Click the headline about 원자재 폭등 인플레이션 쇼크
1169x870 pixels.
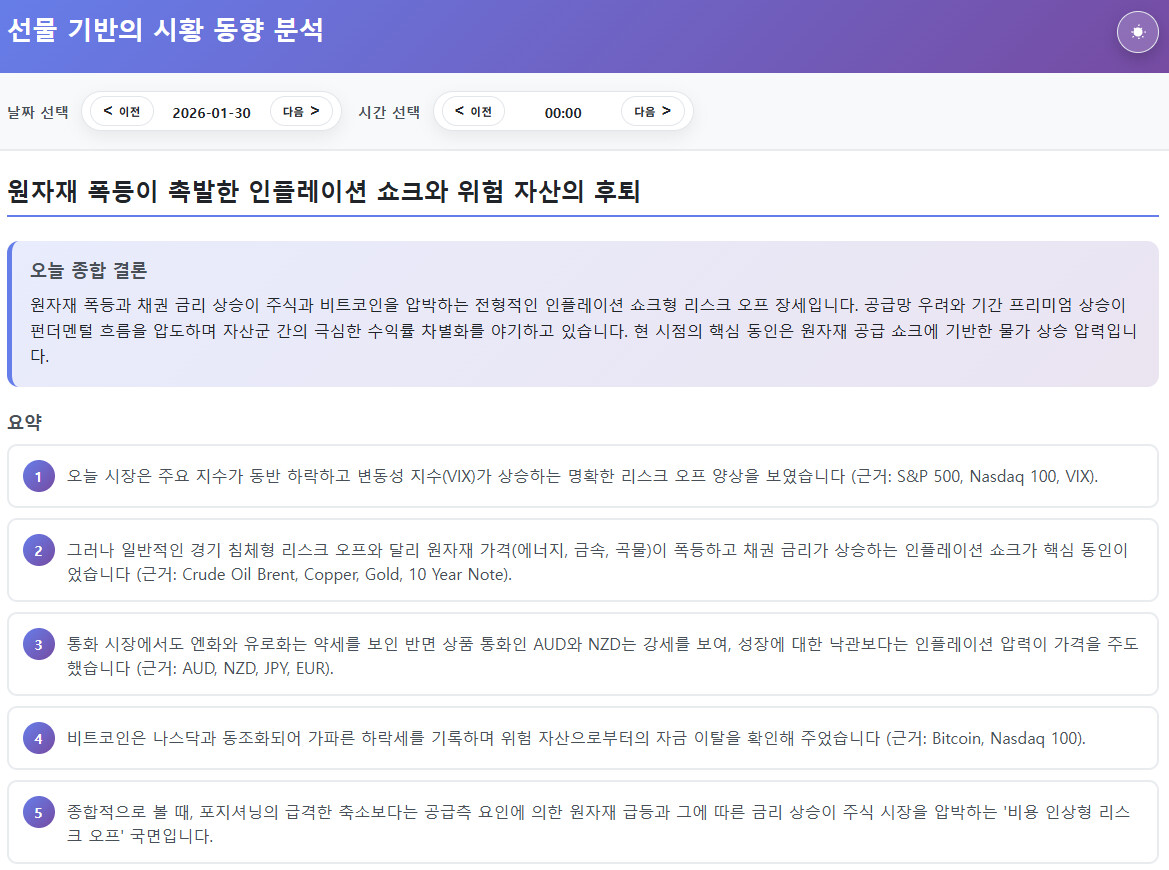[x=323, y=191]
